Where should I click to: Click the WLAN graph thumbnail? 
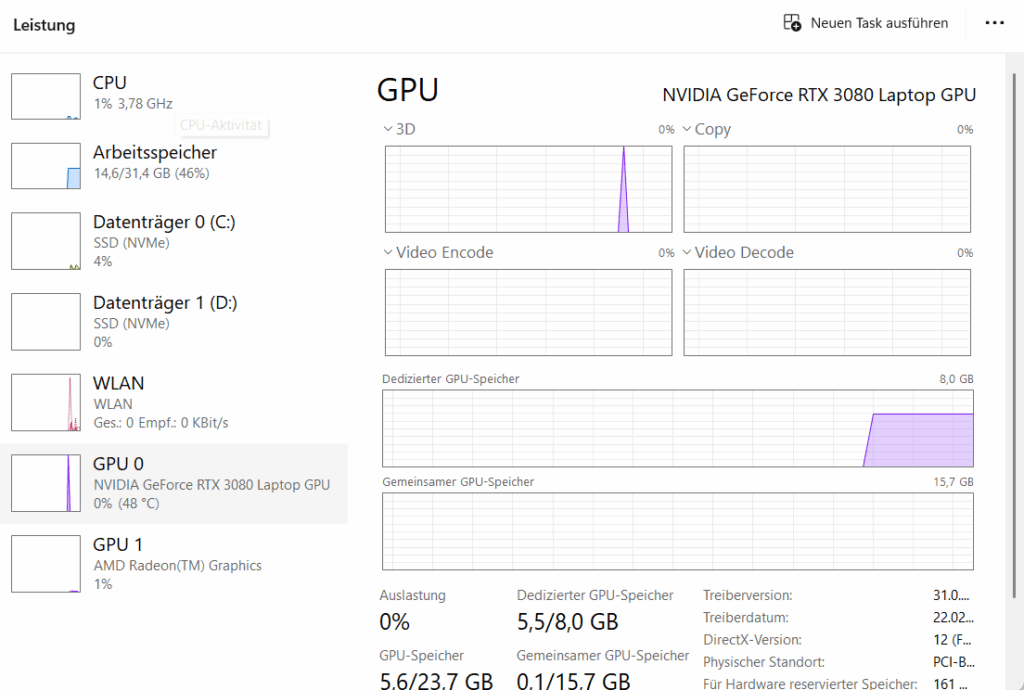tap(45, 402)
